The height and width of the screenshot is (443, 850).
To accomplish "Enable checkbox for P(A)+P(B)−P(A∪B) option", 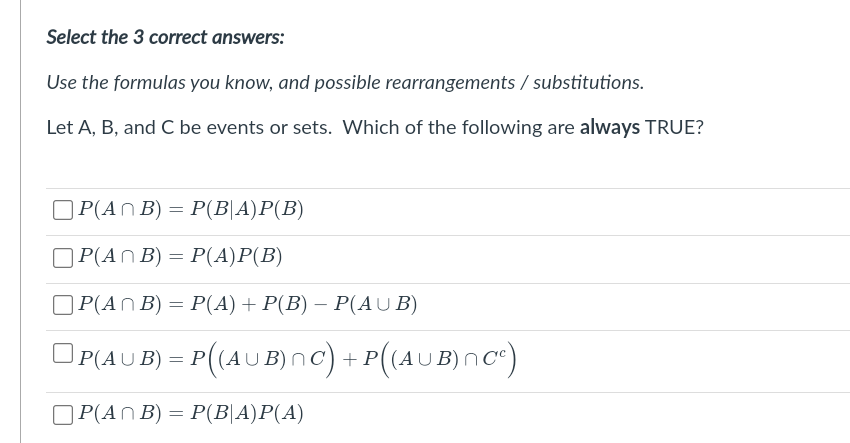I will (x=63, y=305).
